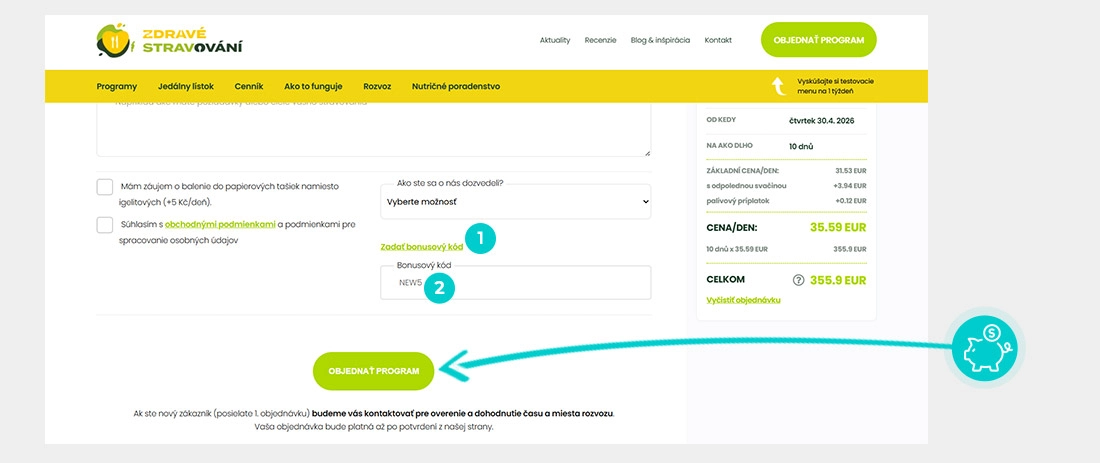This screenshot has height=463, width=1100.
Task: Click the 'čtvrtek 30.4. 2026' start date
Action: coord(821,121)
